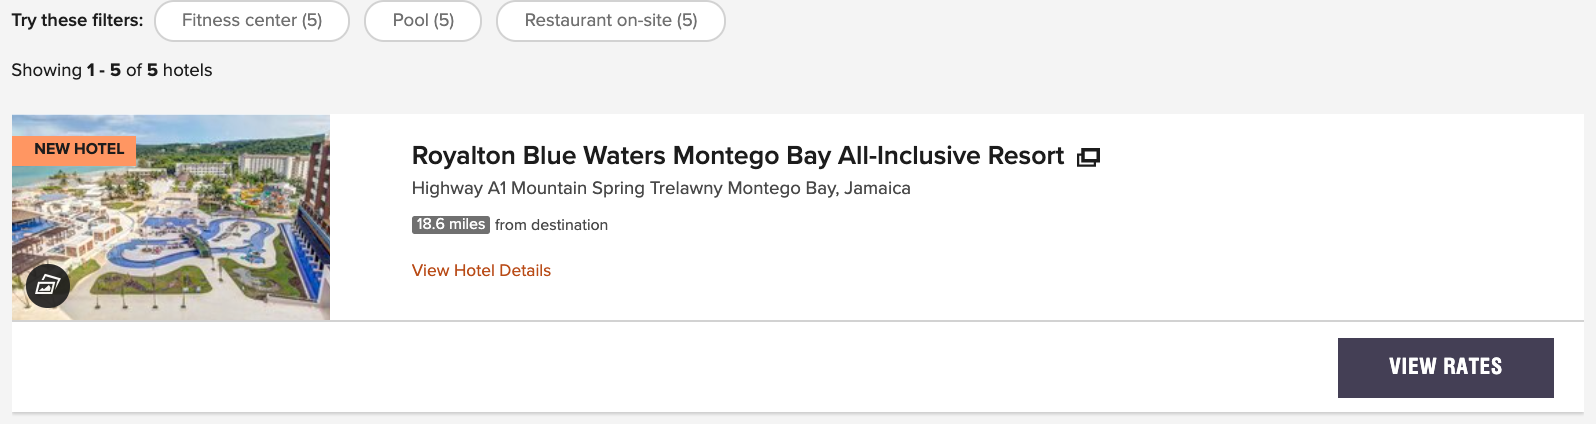Toggle the Pool (5) filter chip
Image resolution: width=1596 pixels, height=424 pixels.
pyautogui.click(x=423, y=21)
